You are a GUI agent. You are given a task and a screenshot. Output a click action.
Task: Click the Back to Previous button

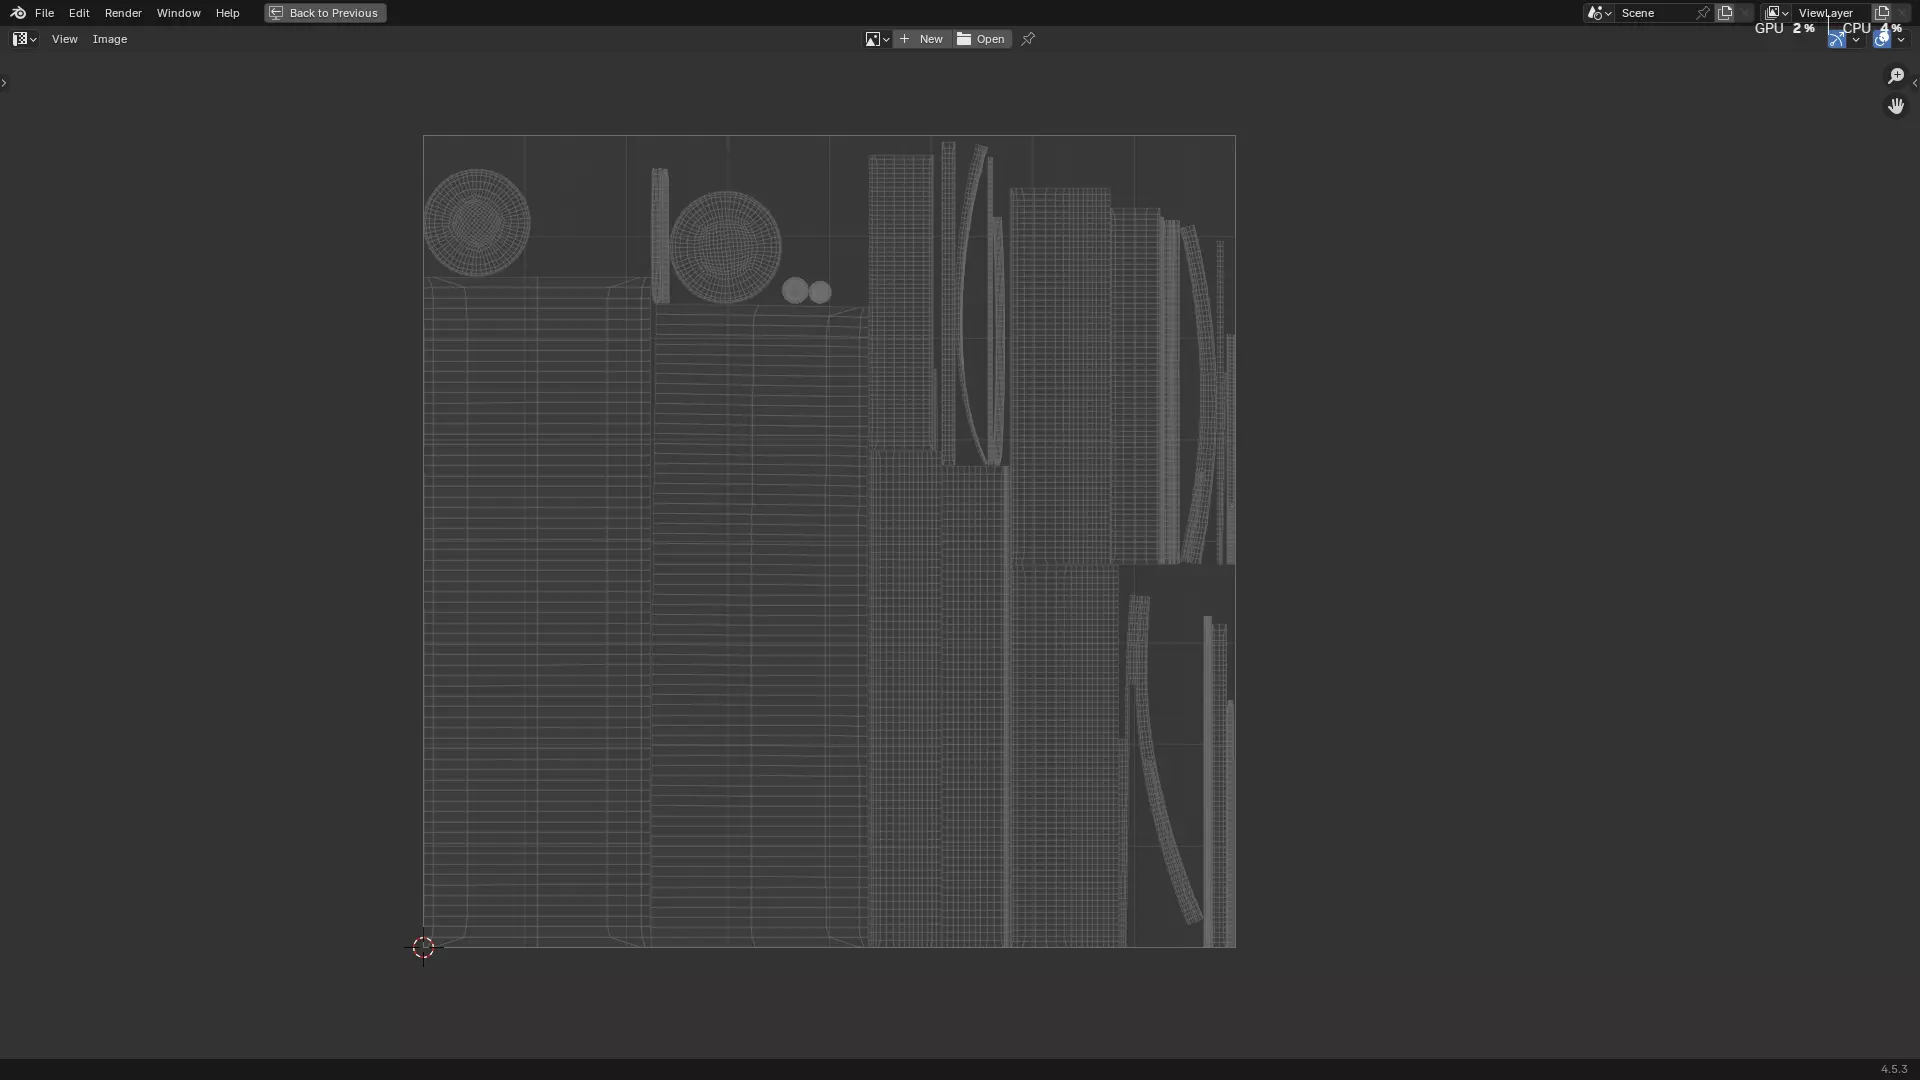coord(325,13)
